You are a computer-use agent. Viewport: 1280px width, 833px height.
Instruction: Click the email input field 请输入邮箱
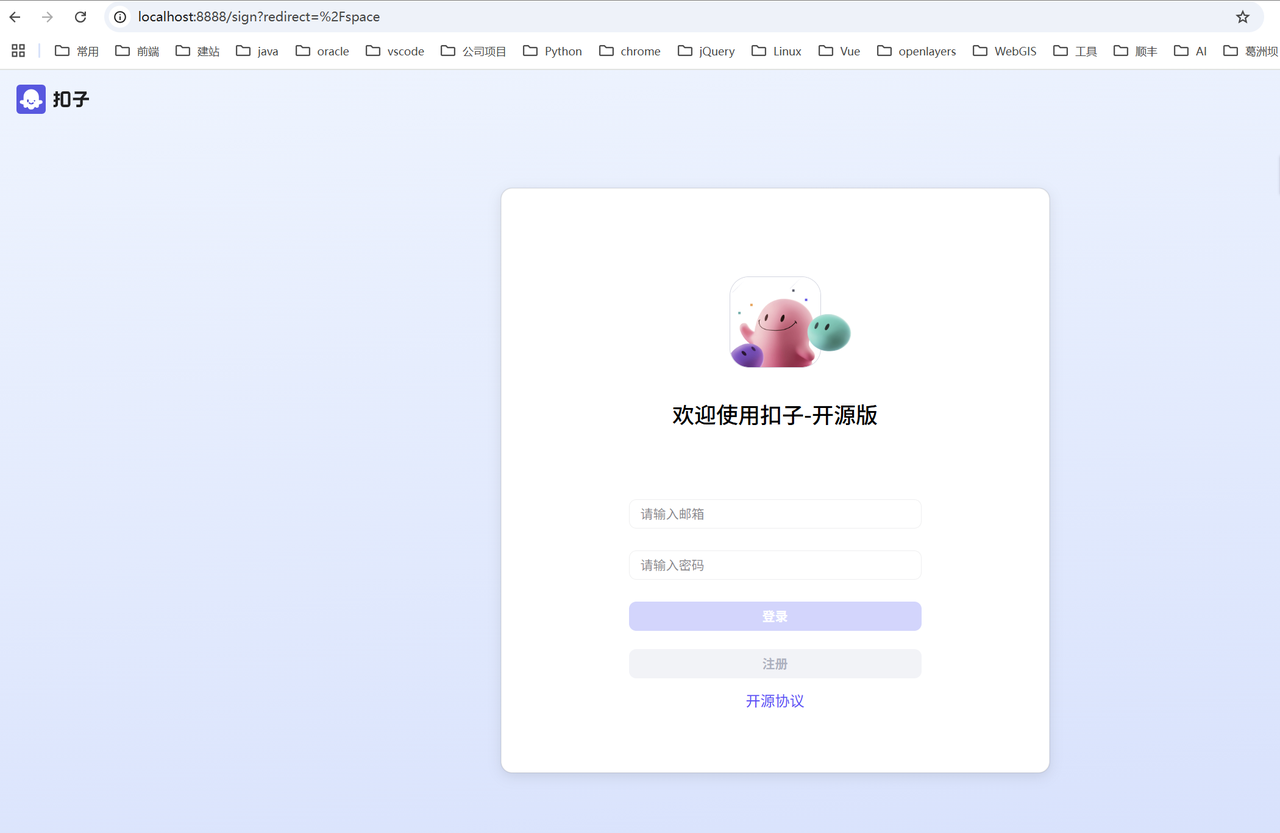click(775, 513)
